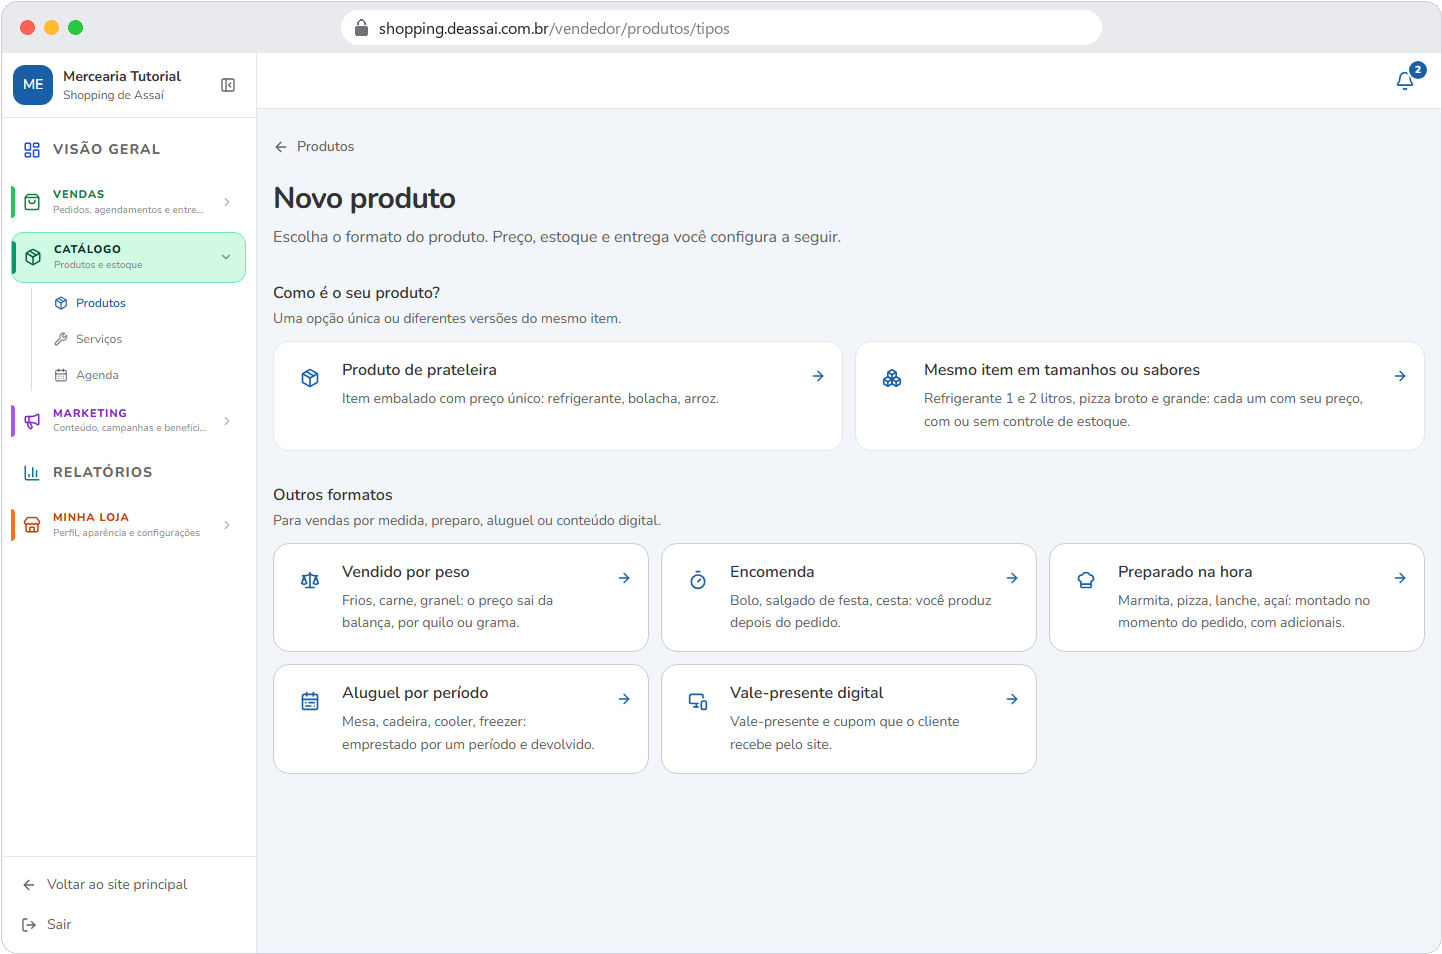Click the timer icon beside Encomenda
Viewport: 1442px width, 954px height.
coord(698,580)
